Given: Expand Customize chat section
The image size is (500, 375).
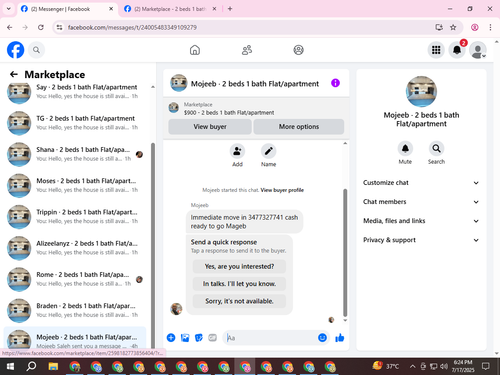Looking at the screenshot, I should pos(421,183).
